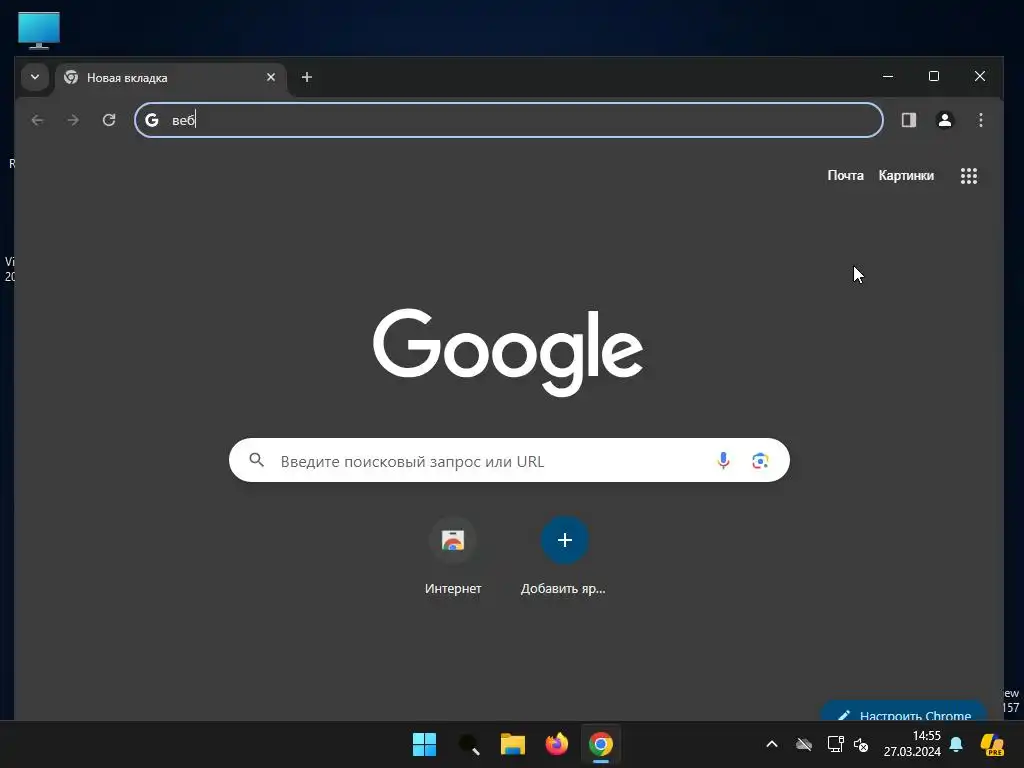
Task: Open the Интернет shortcut tile
Action: pyautogui.click(x=453, y=556)
